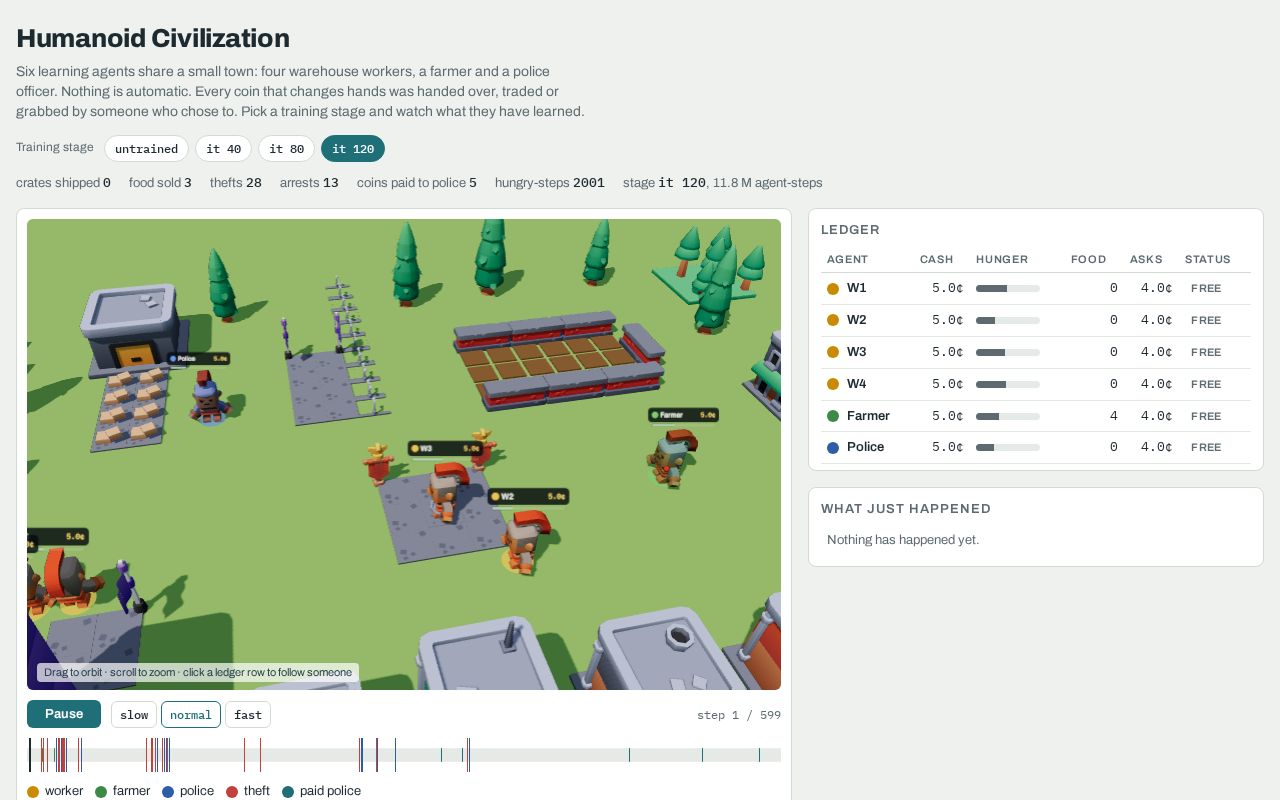Follow the Police via its ledger name
1280x800 pixels.
click(866, 447)
